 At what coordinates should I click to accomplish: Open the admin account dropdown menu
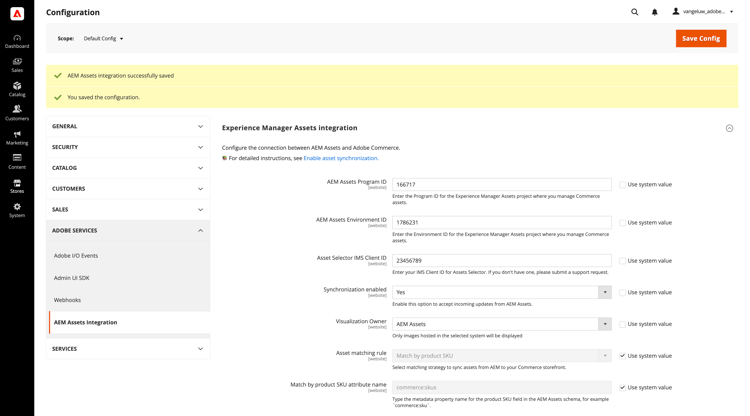[703, 11]
